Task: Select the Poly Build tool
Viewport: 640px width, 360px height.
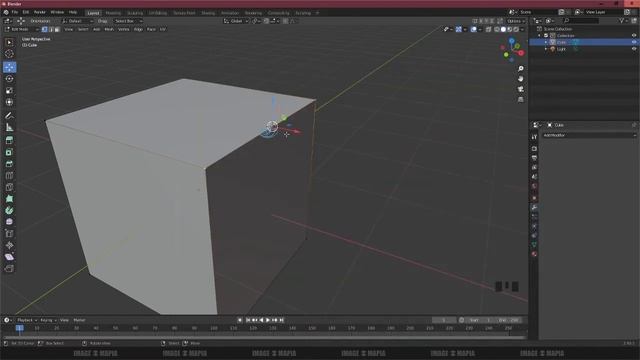Action: point(9,199)
